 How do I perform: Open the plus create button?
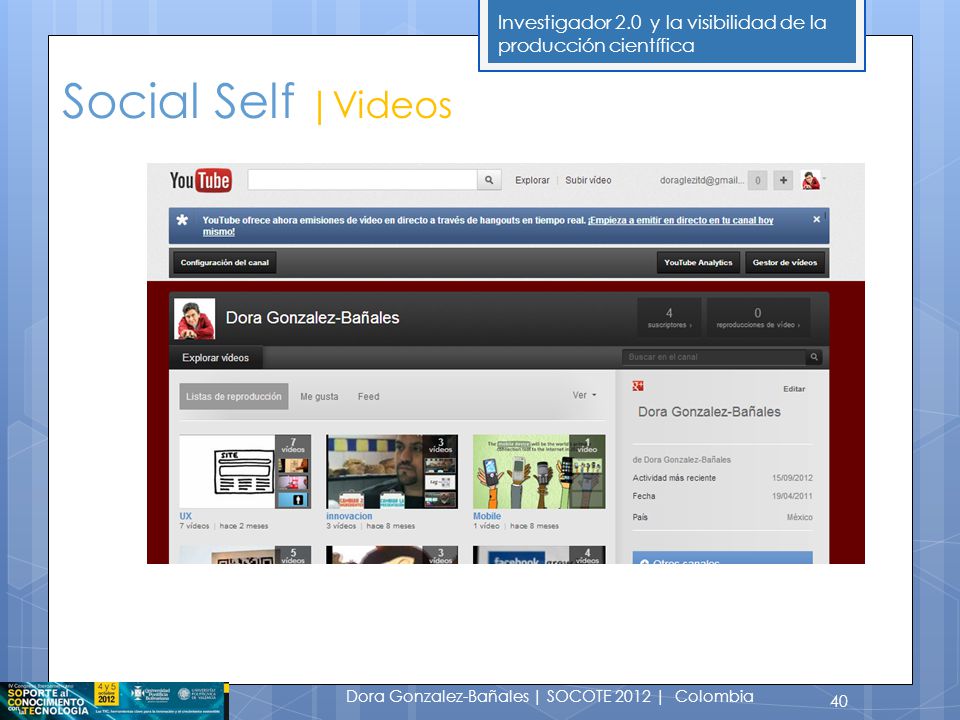(x=783, y=180)
